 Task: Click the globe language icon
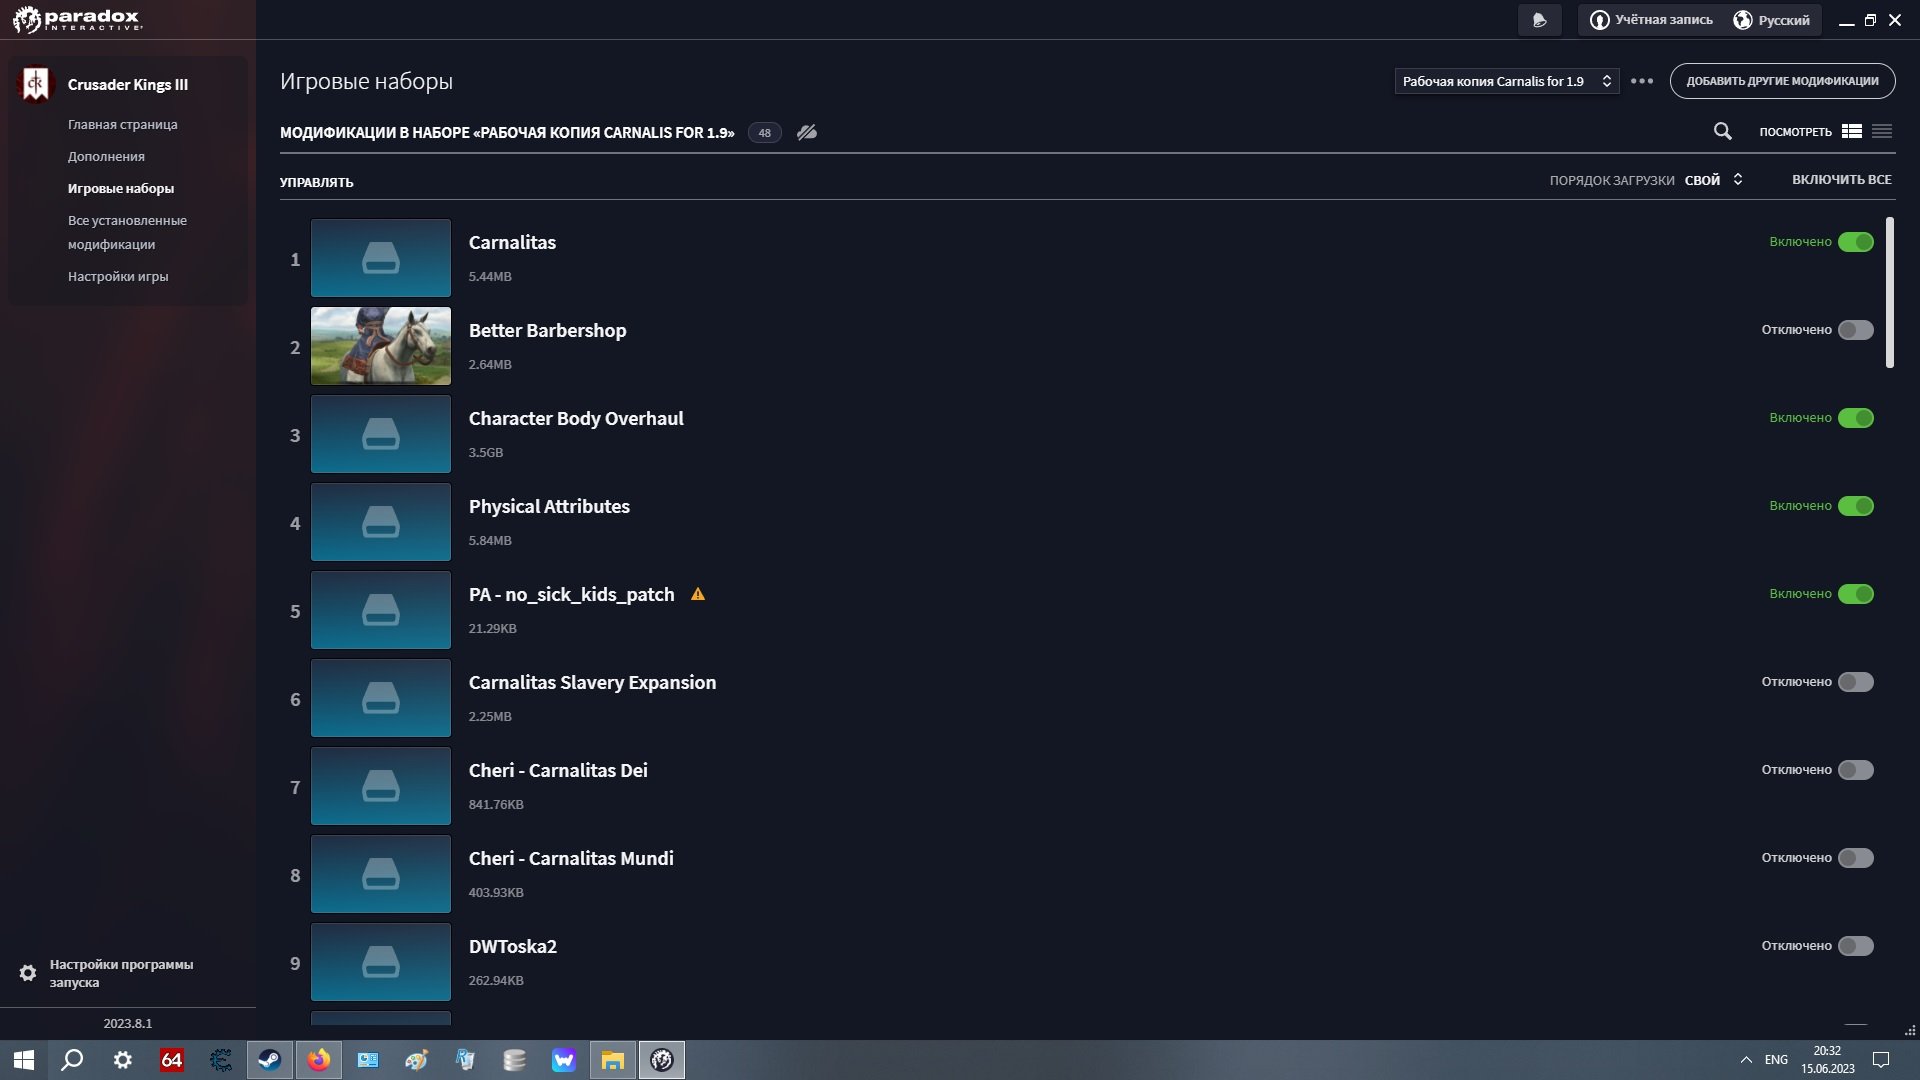coord(1742,20)
